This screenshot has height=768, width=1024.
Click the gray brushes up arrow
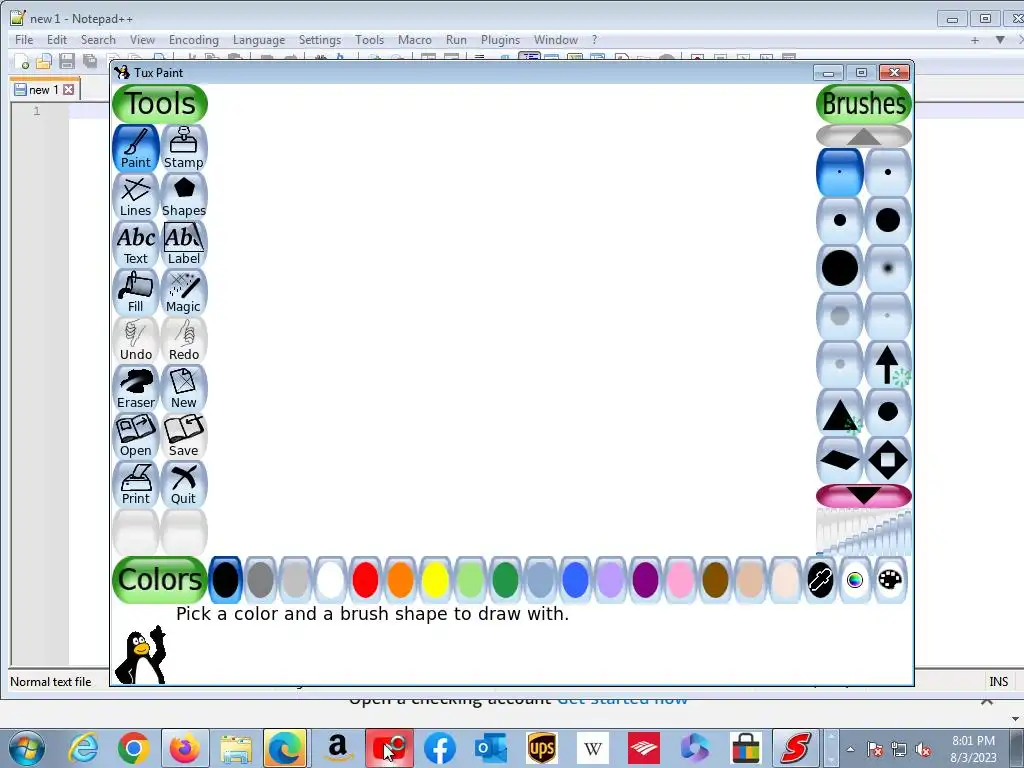(863, 136)
